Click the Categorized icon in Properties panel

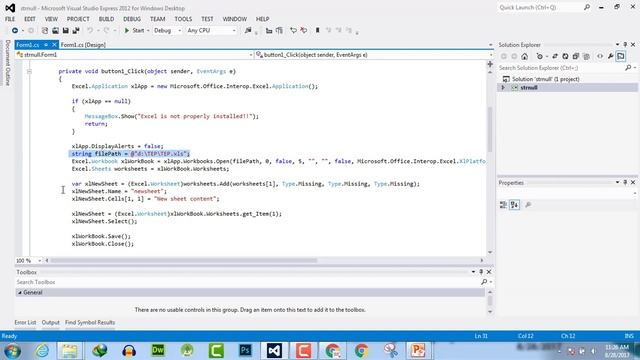click(503, 205)
